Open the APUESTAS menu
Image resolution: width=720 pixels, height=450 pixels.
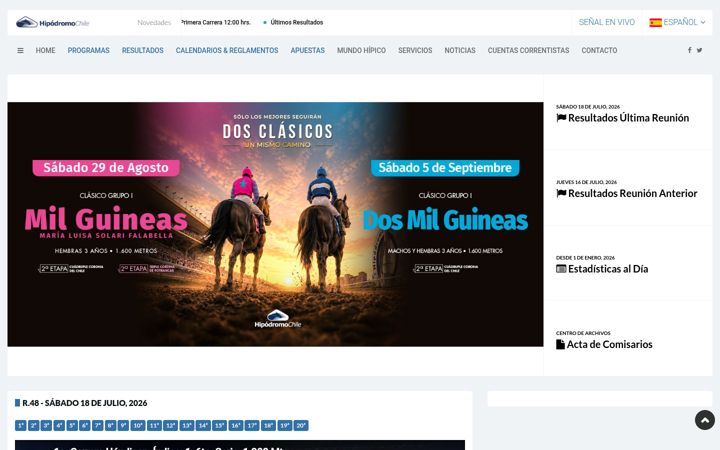coord(308,51)
